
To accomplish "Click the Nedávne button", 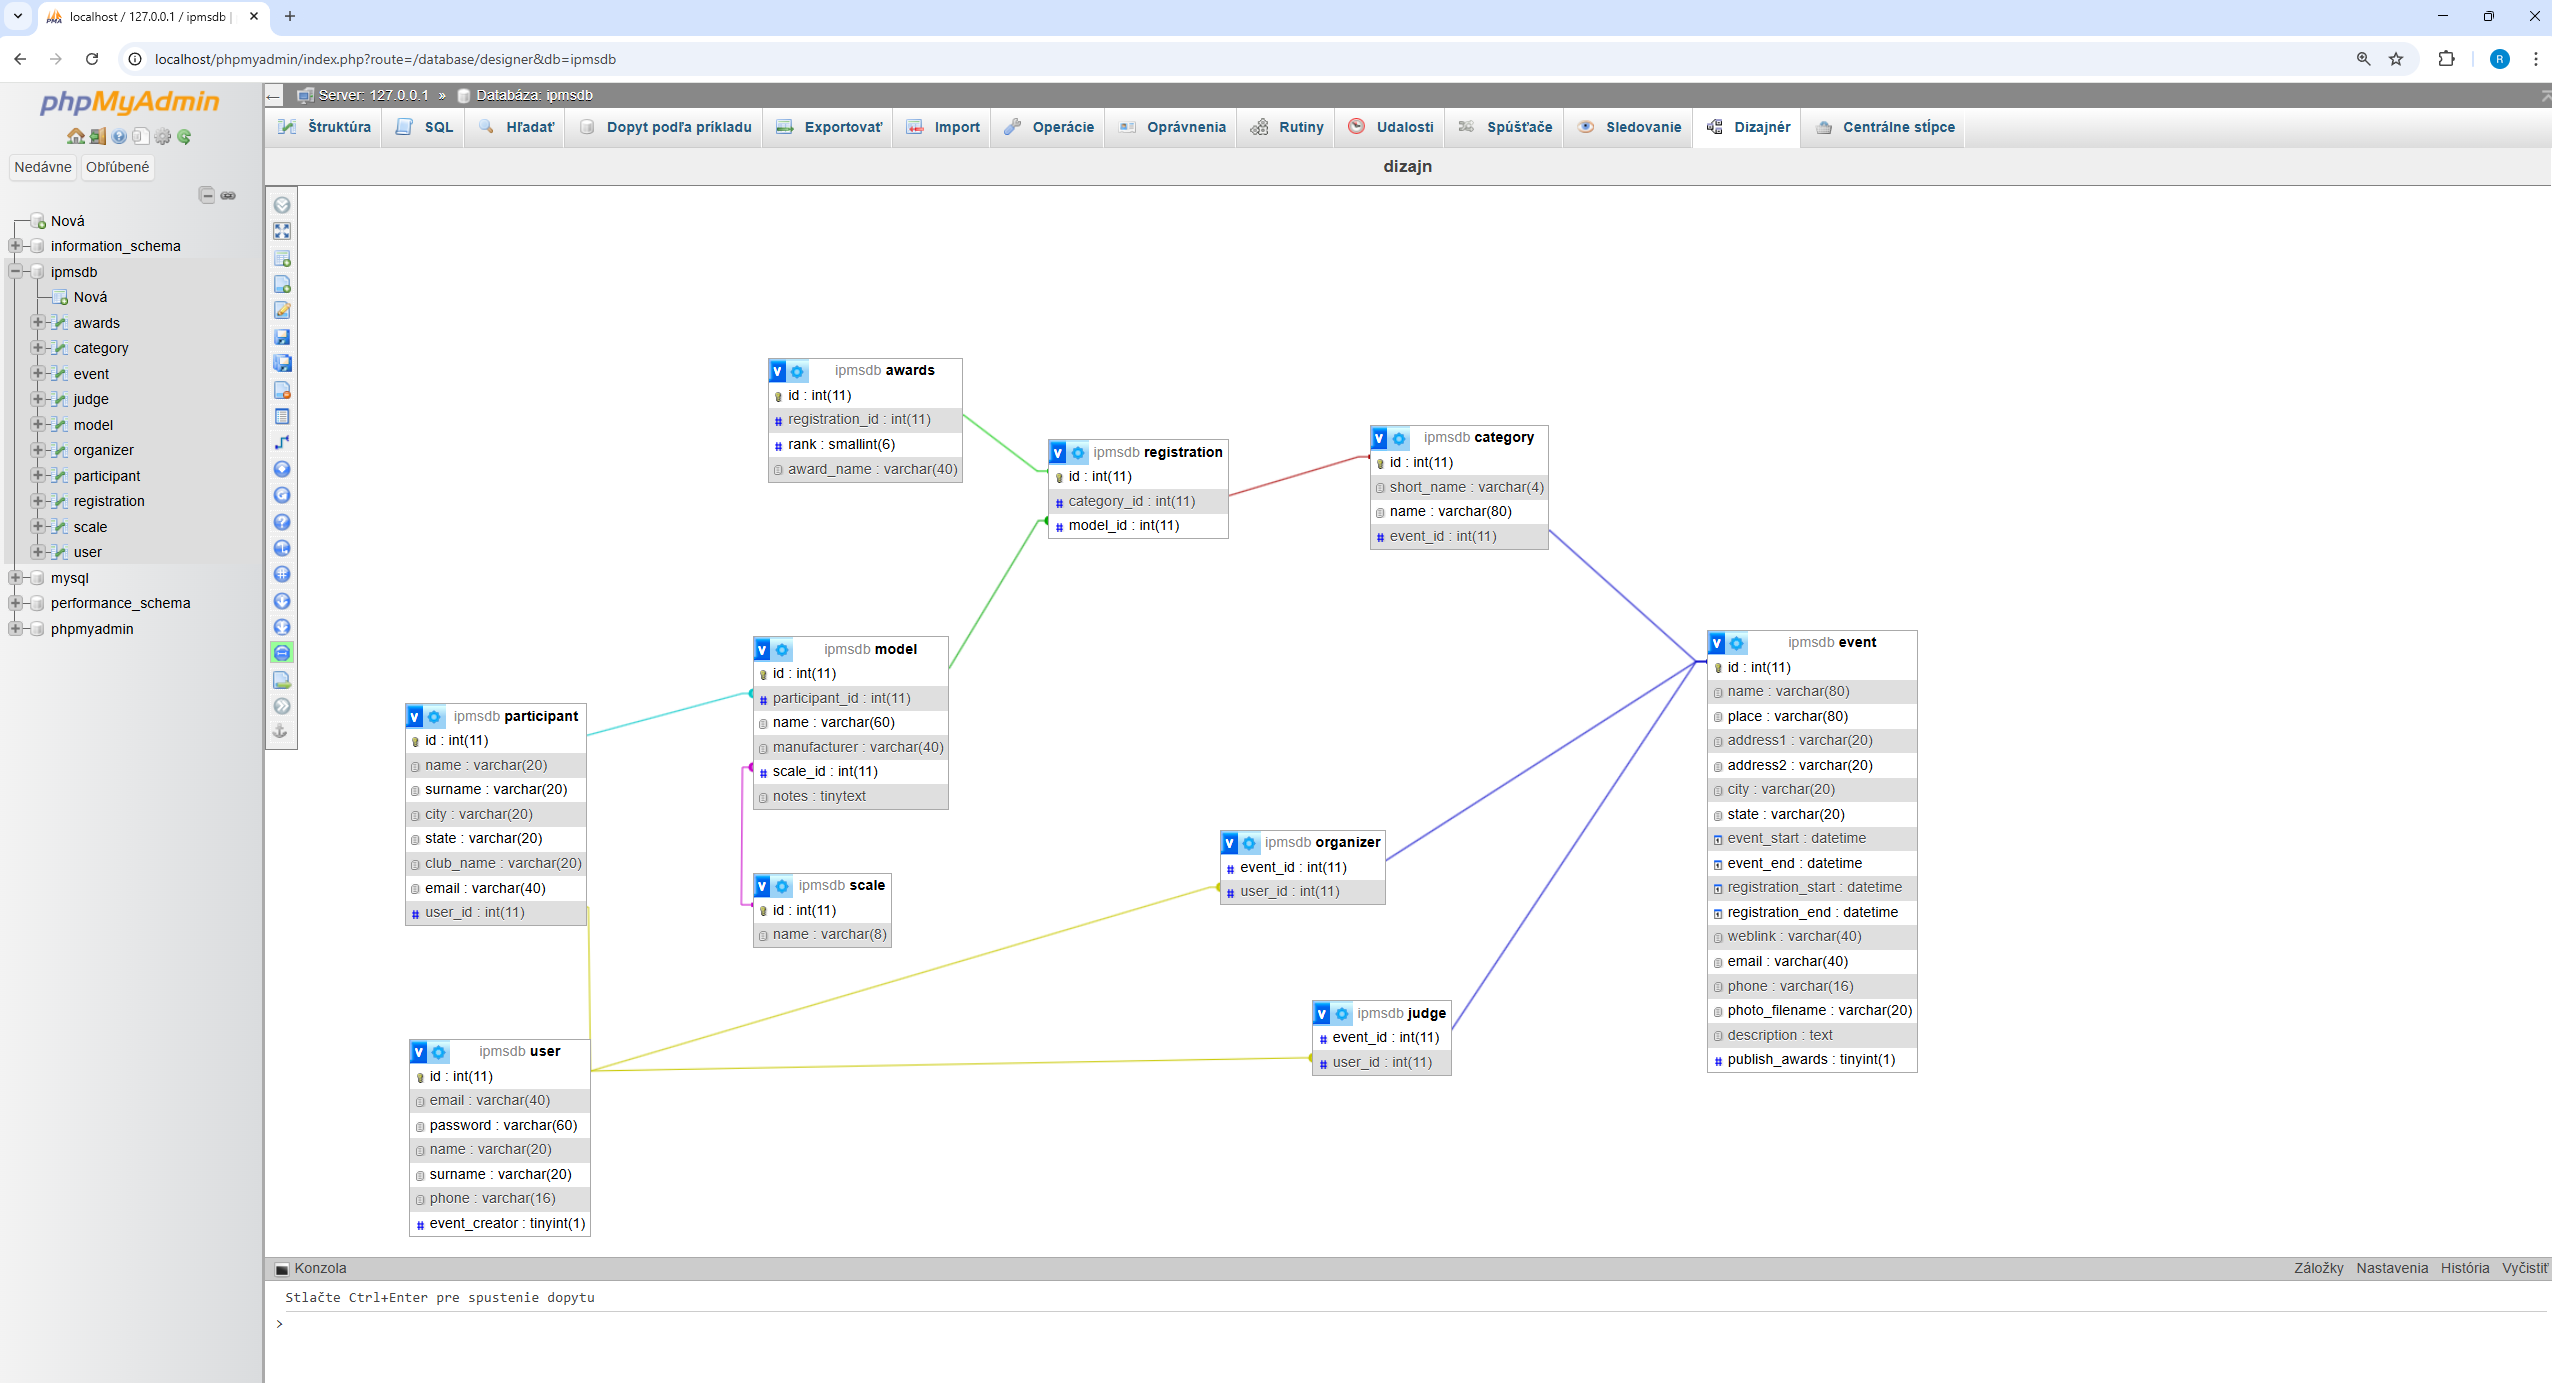I will (43, 167).
